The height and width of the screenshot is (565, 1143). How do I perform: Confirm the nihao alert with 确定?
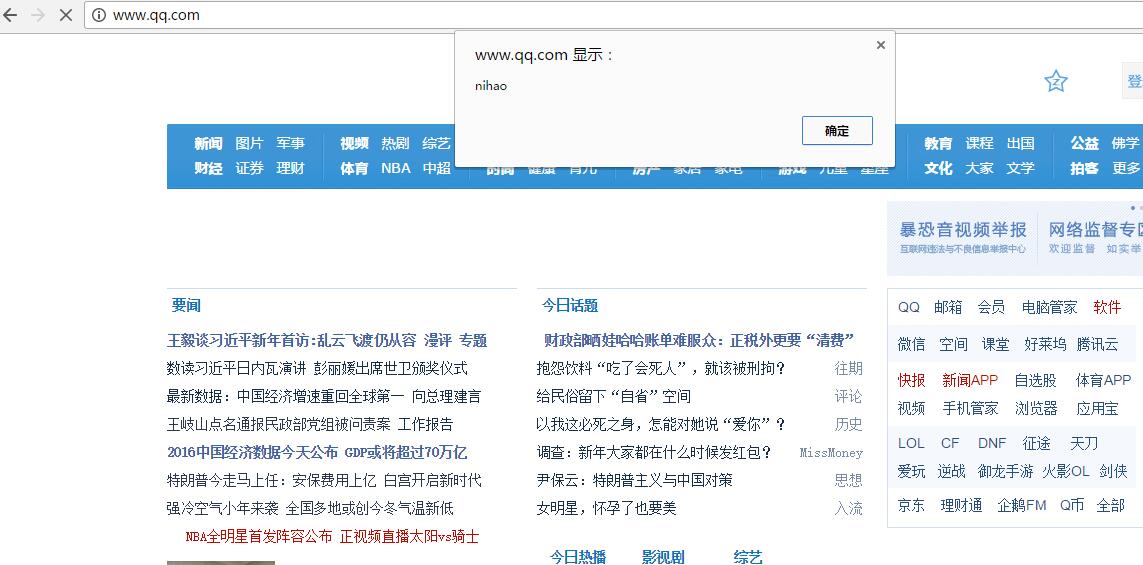point(837,130)
